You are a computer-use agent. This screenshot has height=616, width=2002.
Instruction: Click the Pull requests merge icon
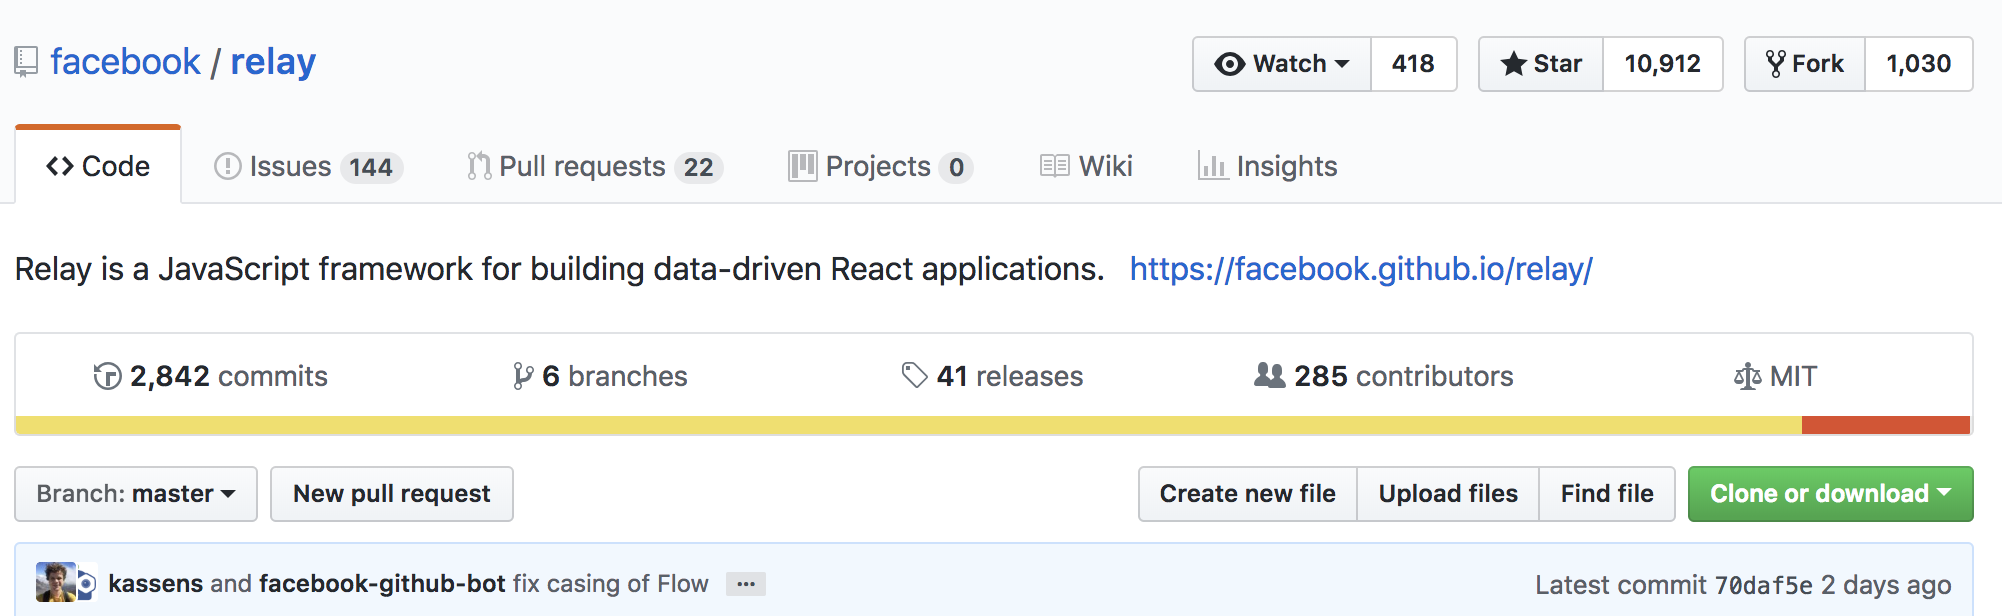[479, 166]
